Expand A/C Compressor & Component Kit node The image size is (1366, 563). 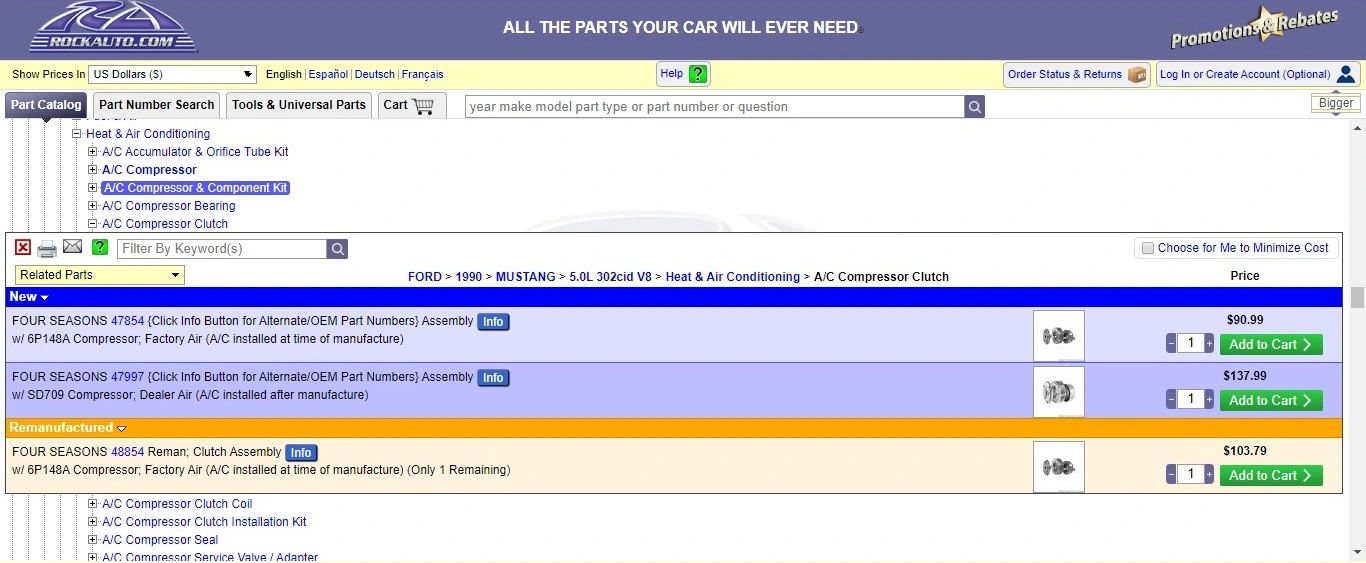coord(93,188)
